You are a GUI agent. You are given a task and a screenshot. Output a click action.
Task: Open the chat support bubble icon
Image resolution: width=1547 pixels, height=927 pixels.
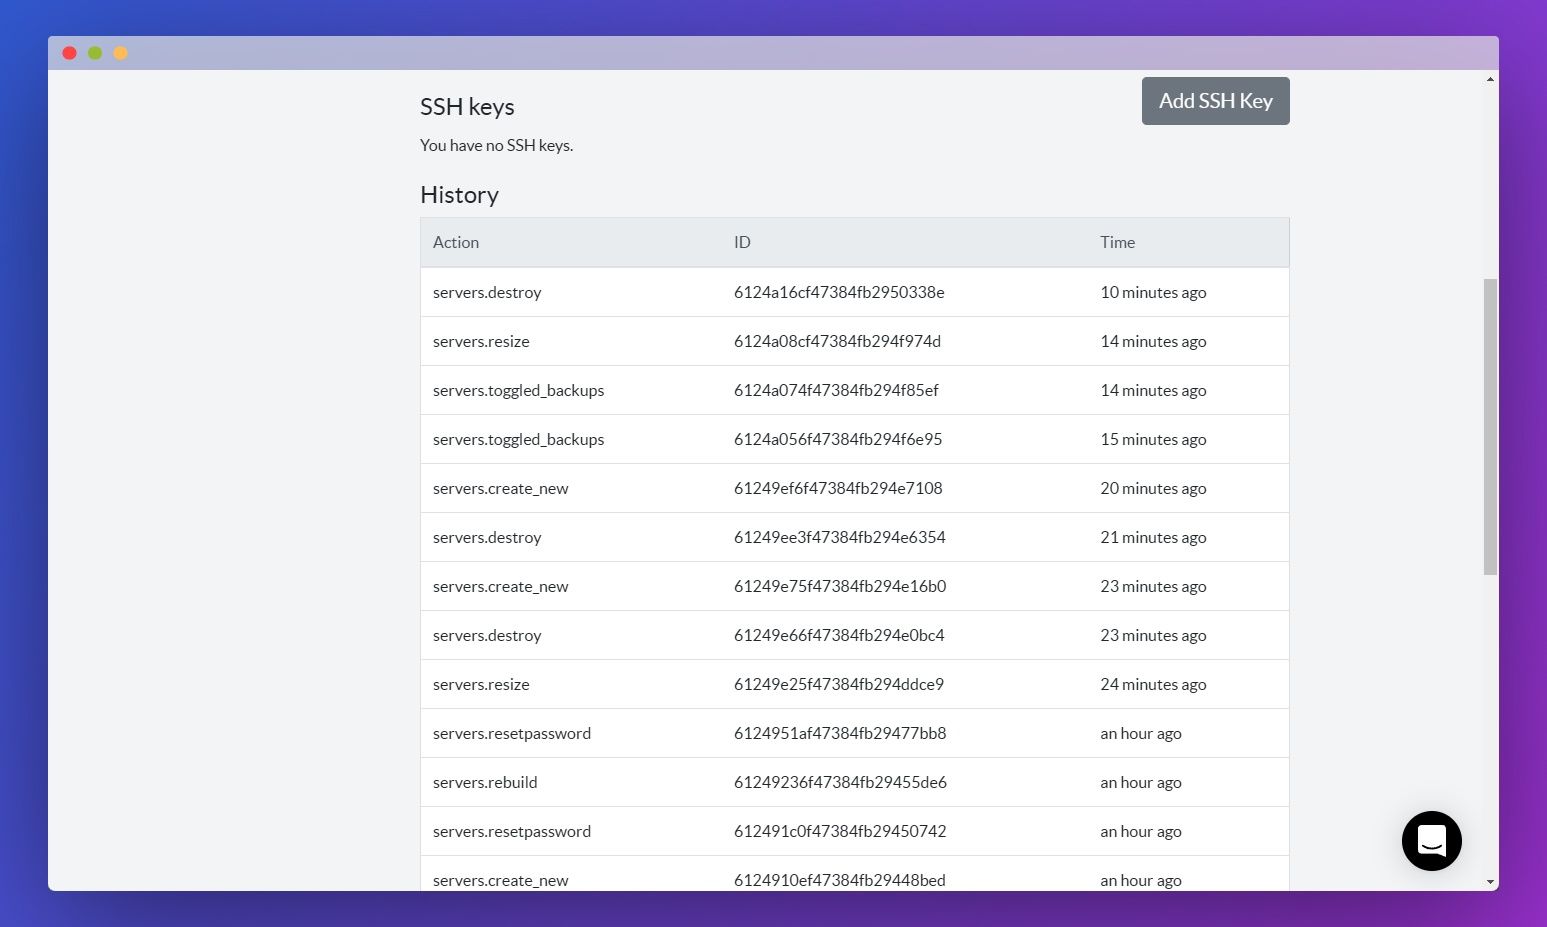coord(1431,841)
